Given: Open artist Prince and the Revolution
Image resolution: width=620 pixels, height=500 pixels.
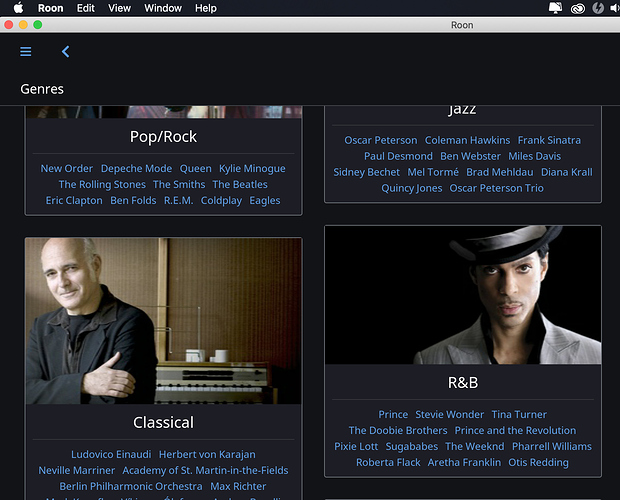Looking at the screenshot, I should click(x=515, y=430).
